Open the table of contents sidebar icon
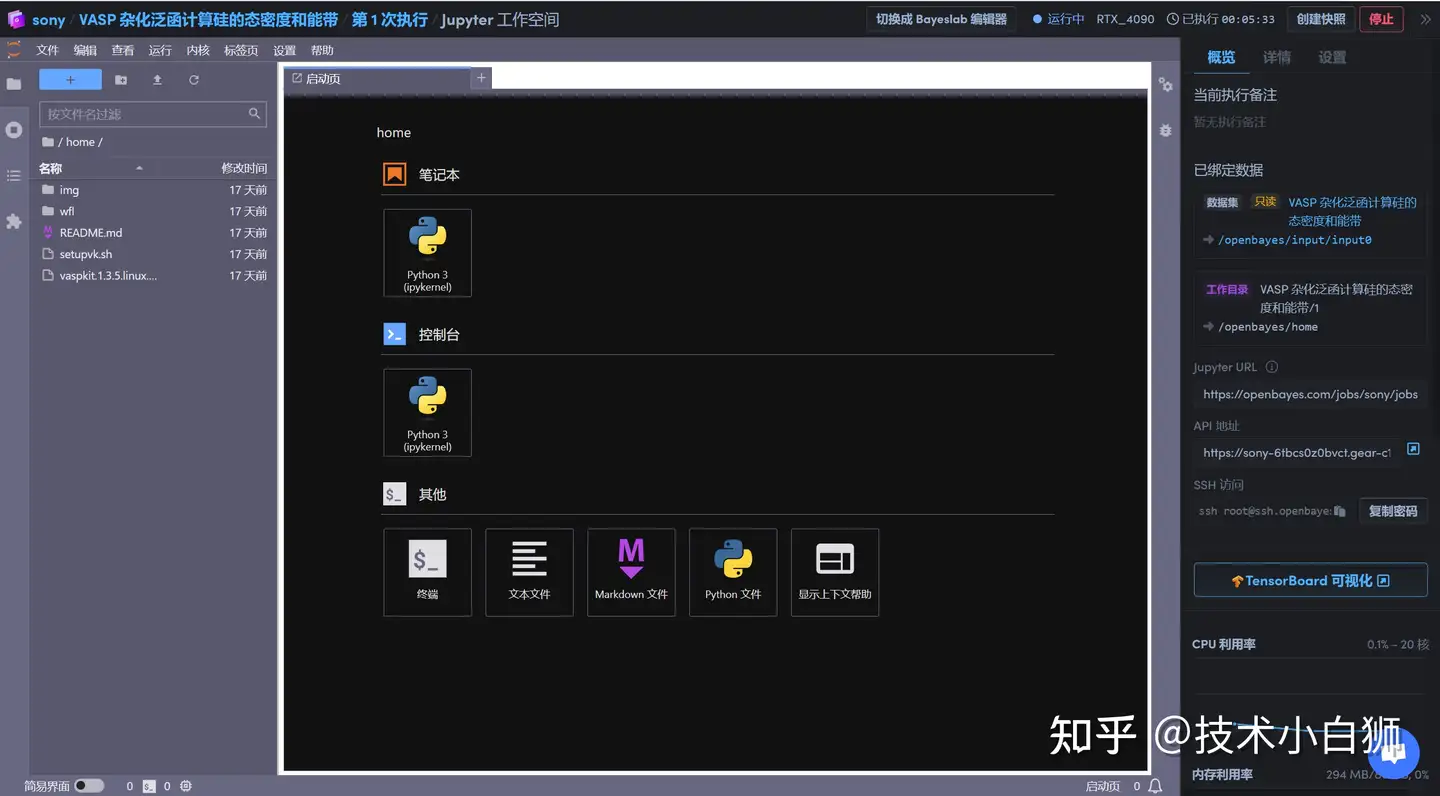This screenshot has height=796, width=1440. 14,176
